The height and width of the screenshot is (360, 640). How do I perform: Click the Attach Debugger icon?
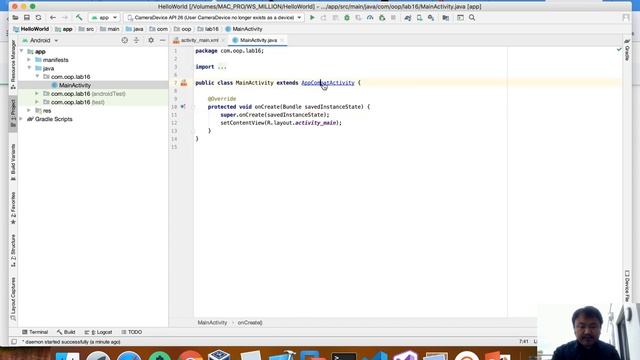(x=382, y=18)
